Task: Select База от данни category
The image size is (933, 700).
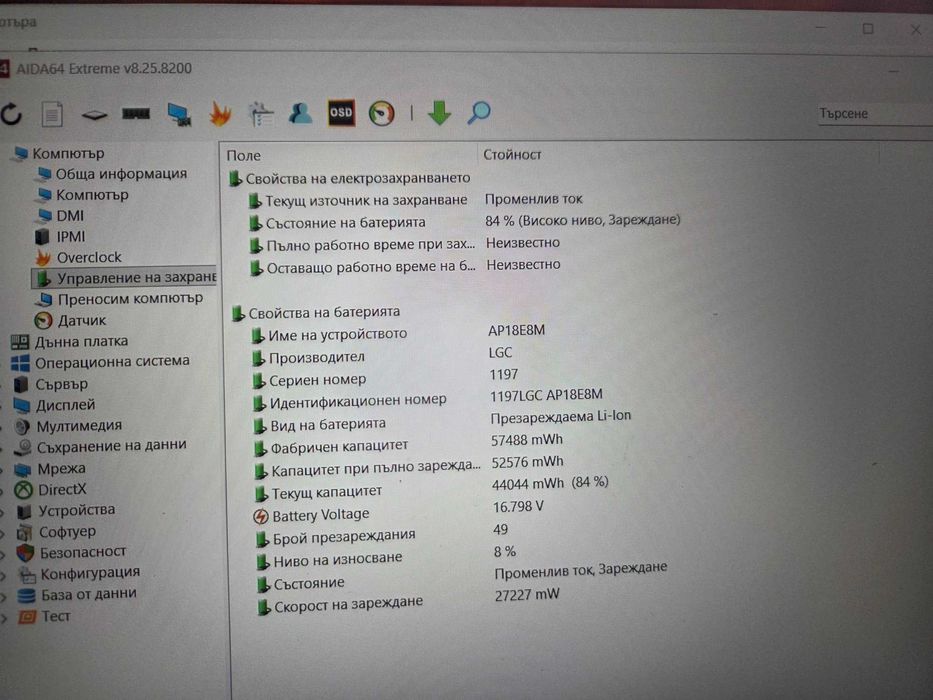Action: 77,594
